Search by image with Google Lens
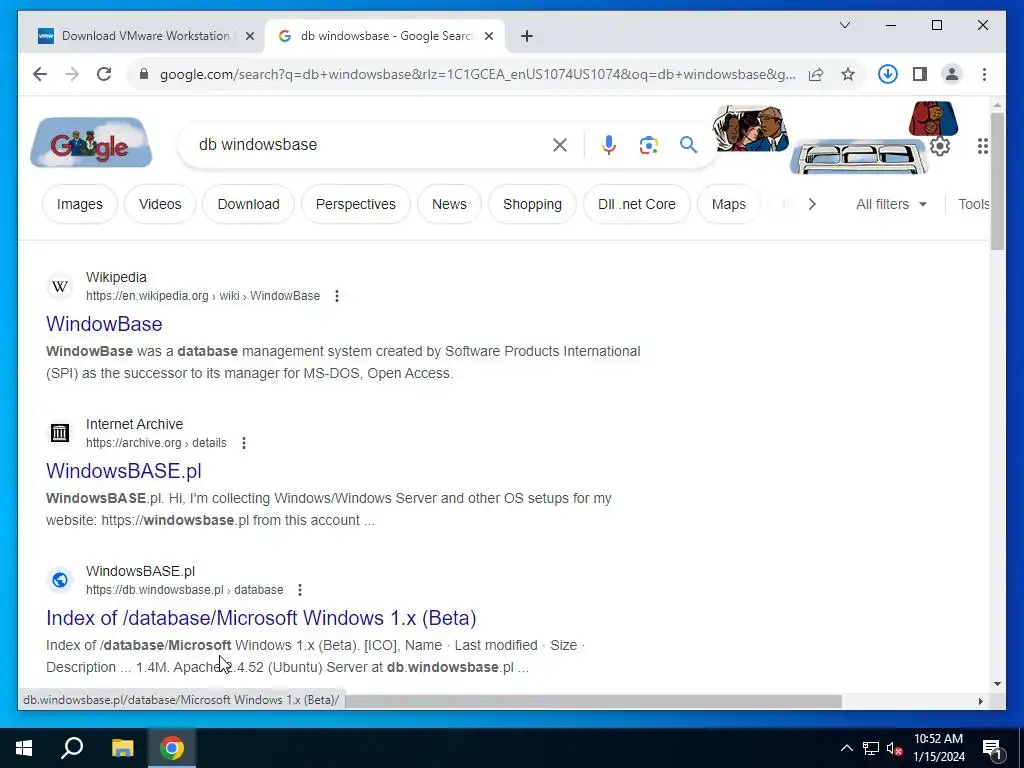The width and height of the screenshot is (1024, 768). tap(648, 144)
